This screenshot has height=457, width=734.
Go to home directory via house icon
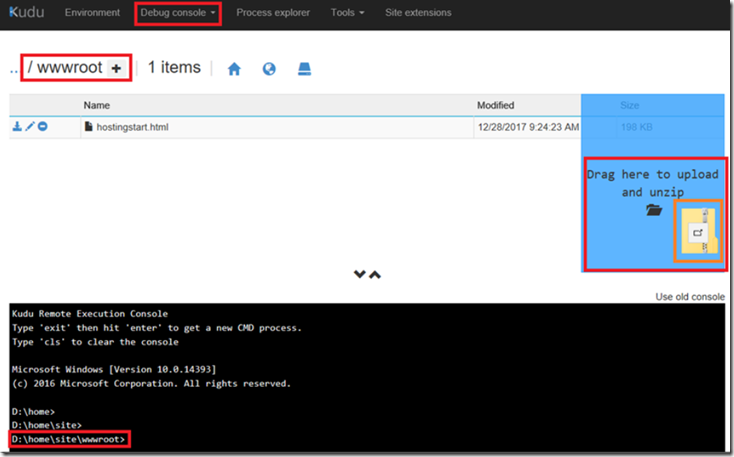click(x=234, y=69)
